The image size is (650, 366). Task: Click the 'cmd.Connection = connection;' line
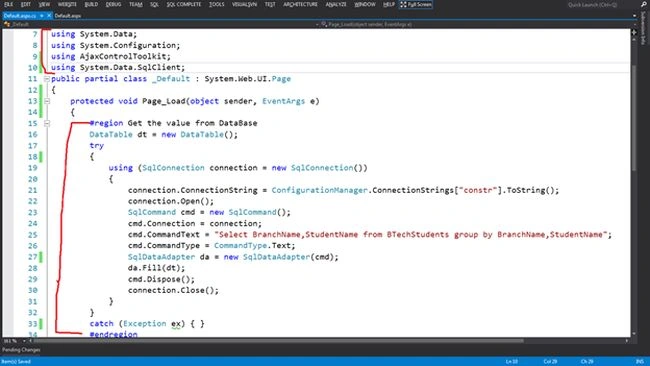pyautogui.click(x=195, y=223)
